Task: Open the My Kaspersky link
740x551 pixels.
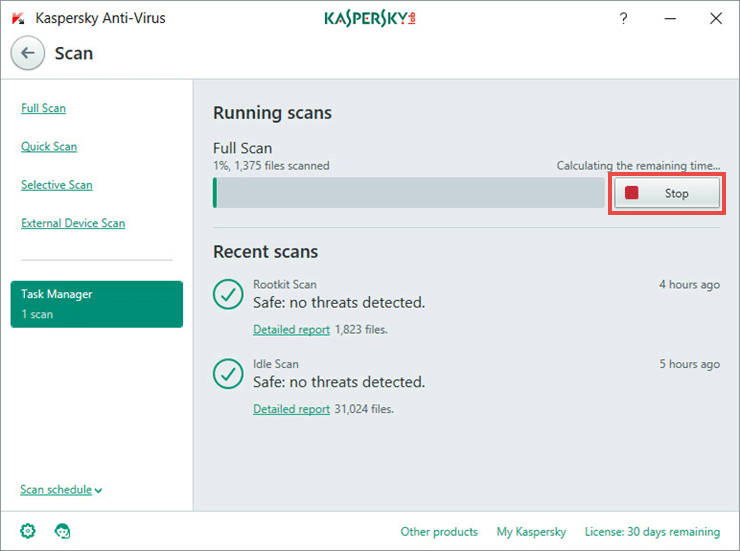Action: point(531,532)
